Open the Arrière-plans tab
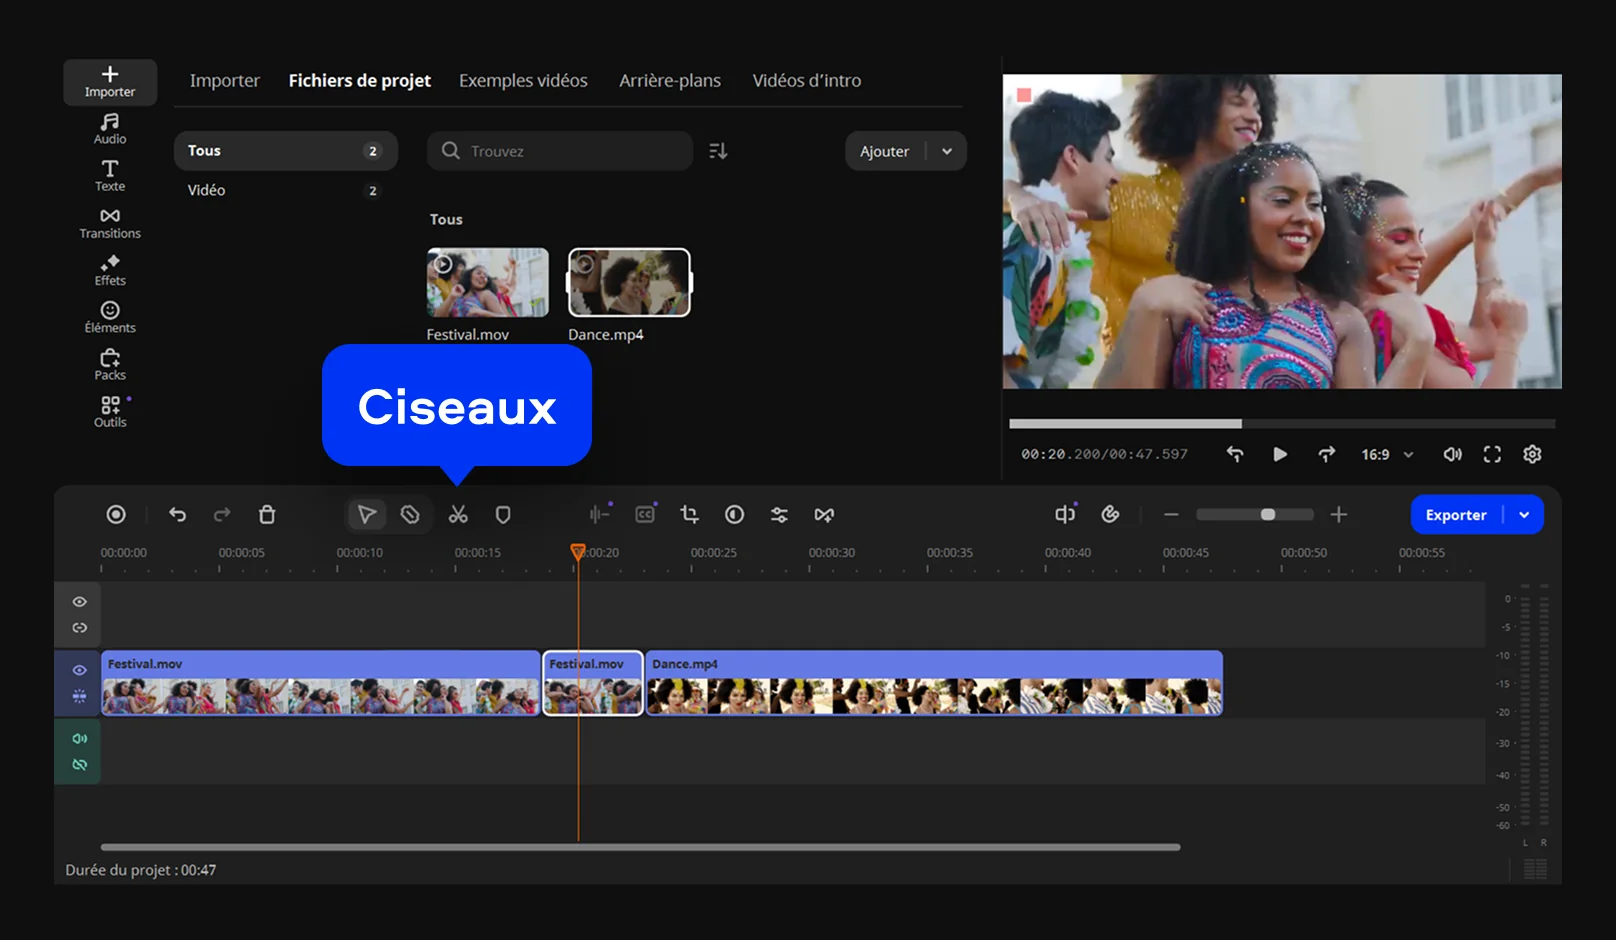 [669, 80]
